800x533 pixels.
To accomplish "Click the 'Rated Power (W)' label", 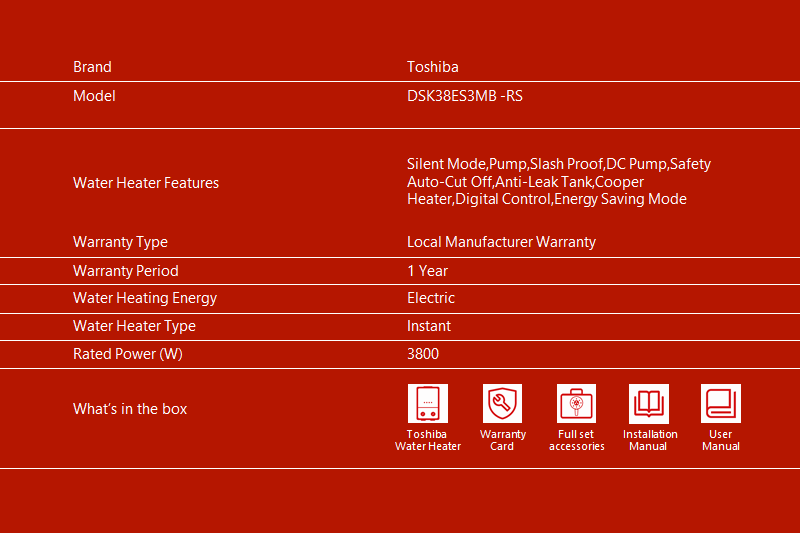I will pos(128,354).
